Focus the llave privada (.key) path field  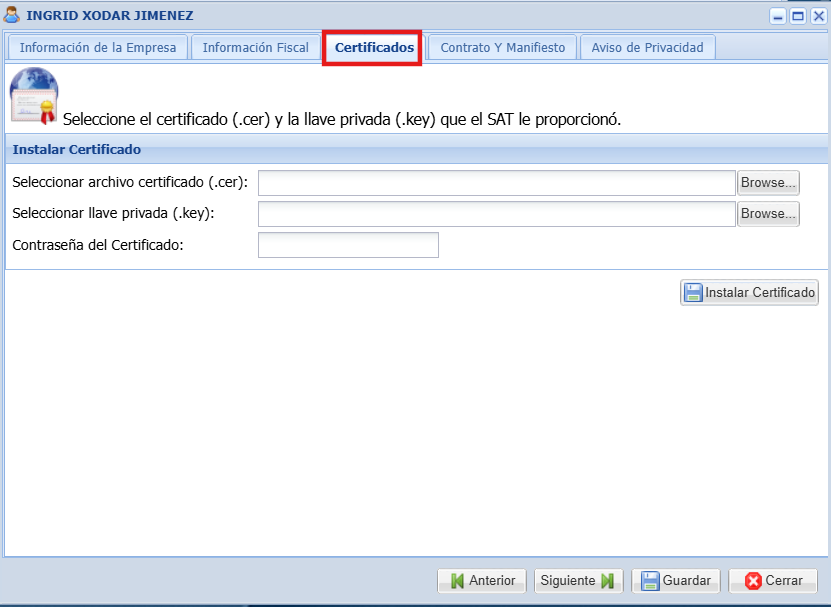click(497, 214)
